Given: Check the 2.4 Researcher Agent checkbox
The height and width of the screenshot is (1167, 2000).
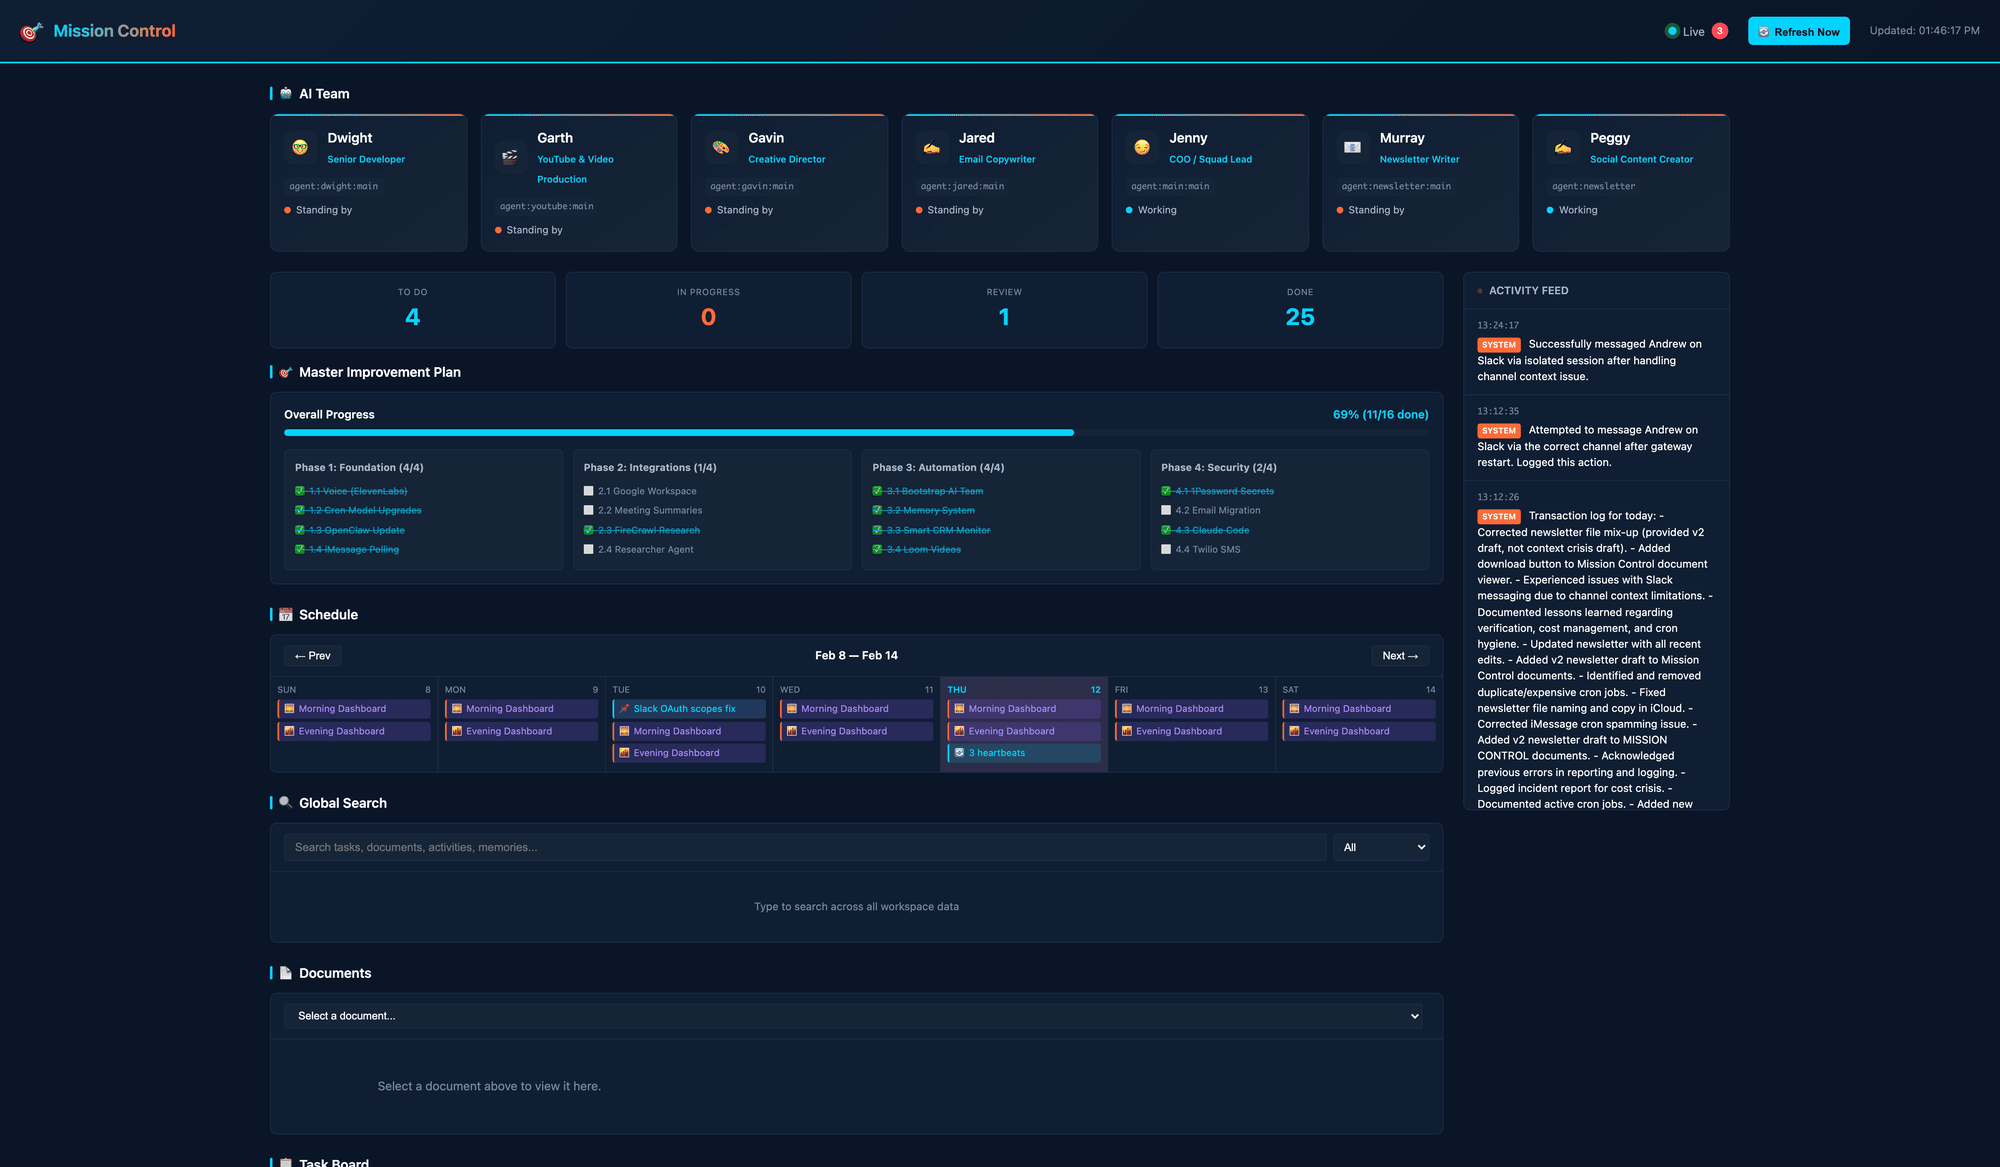Looking at the screenshot, I should pyautogui.click(x=589, y=549).
